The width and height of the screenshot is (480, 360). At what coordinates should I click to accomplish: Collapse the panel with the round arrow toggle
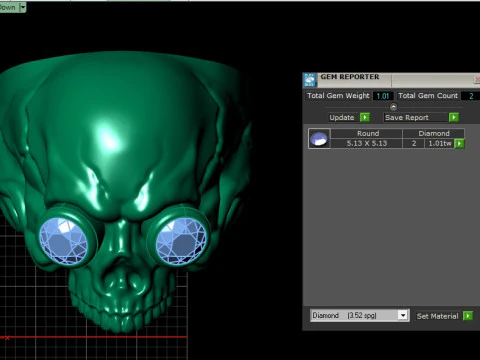393,107
